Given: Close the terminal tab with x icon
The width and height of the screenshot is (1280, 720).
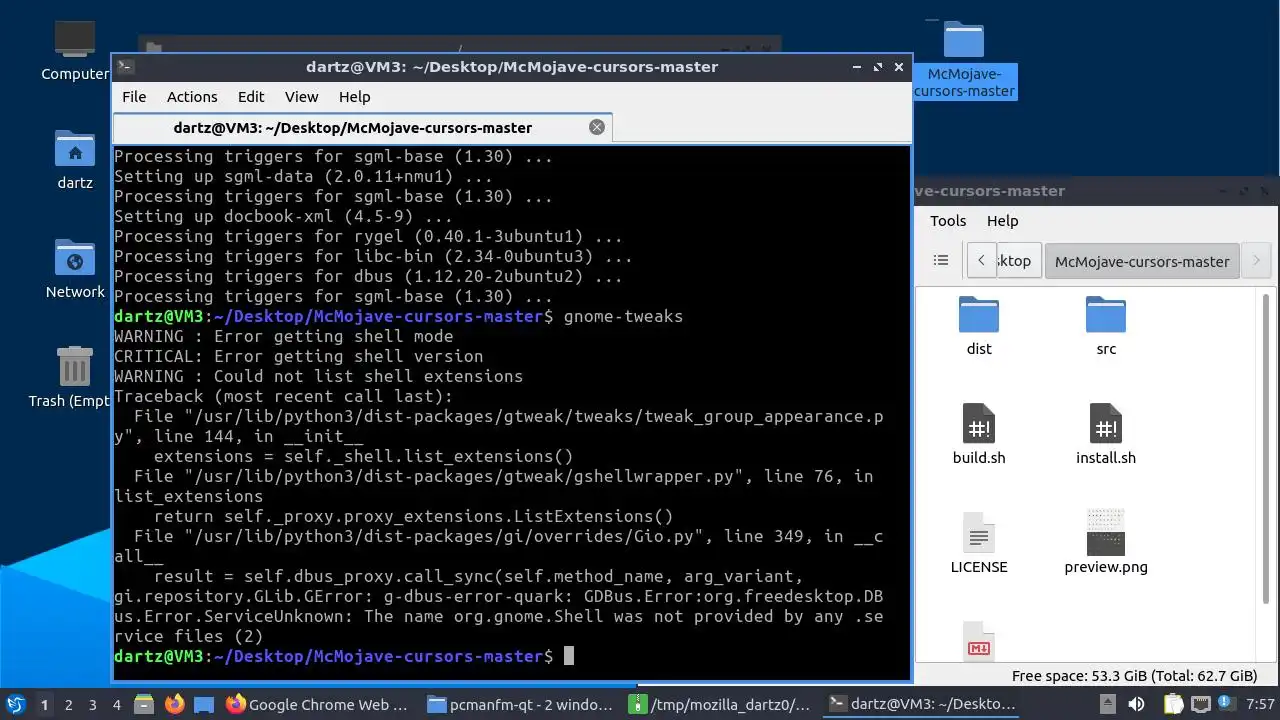Looking at the screenshot, I should [597, 127].
